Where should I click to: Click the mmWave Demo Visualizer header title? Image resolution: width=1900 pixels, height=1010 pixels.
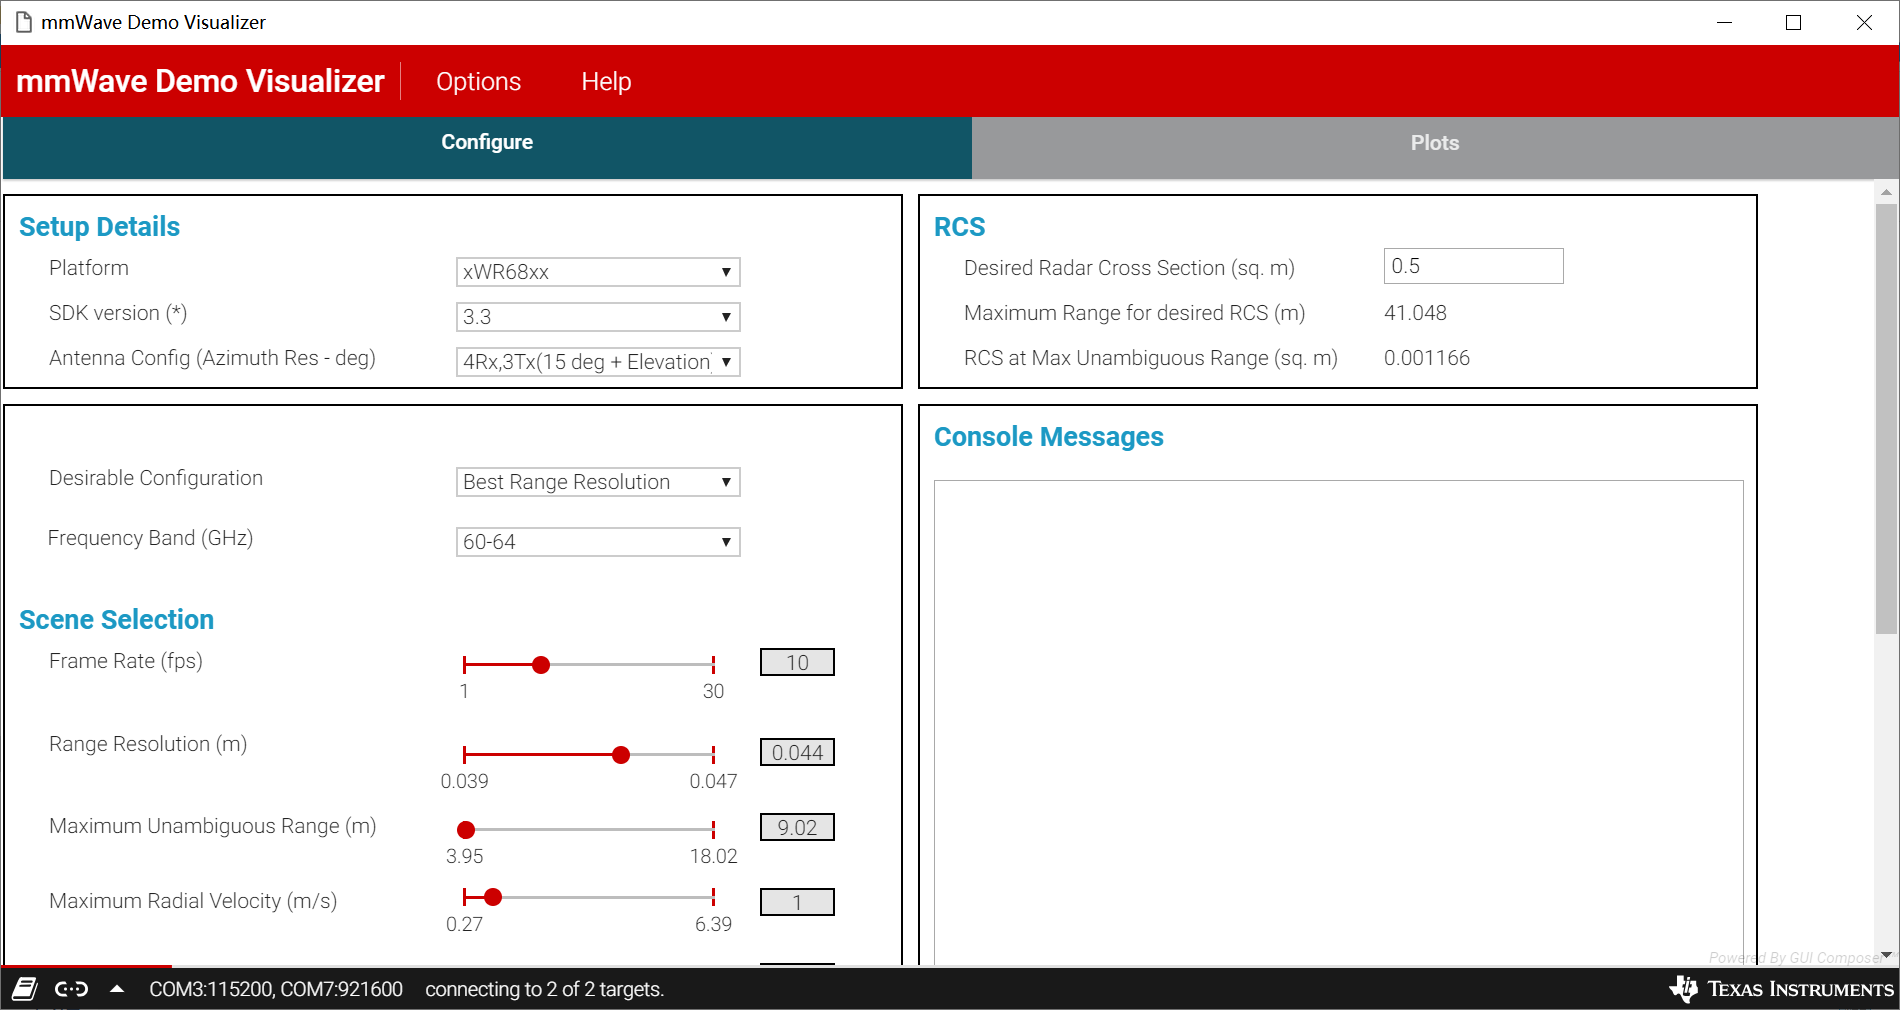point(200,81)
